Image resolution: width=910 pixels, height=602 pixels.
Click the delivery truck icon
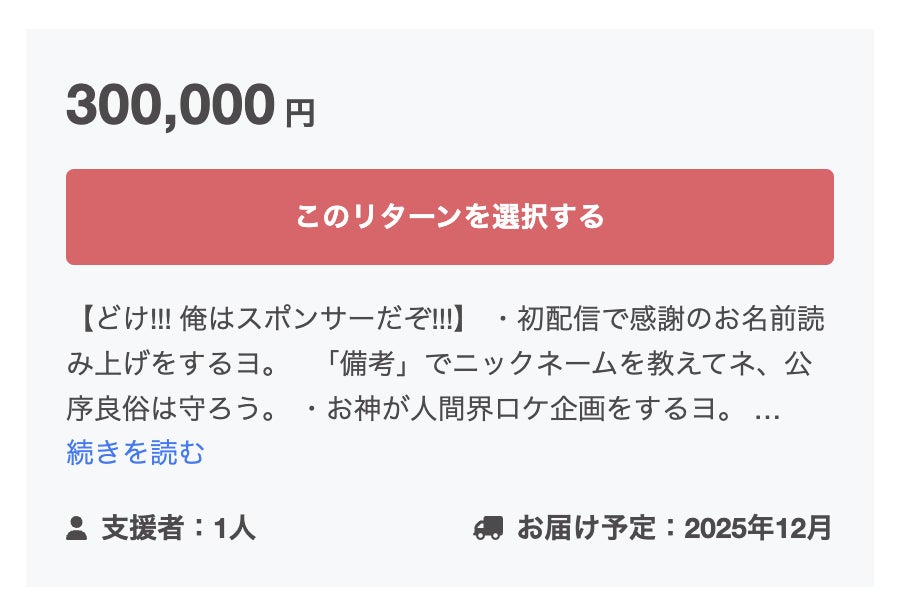488,528
